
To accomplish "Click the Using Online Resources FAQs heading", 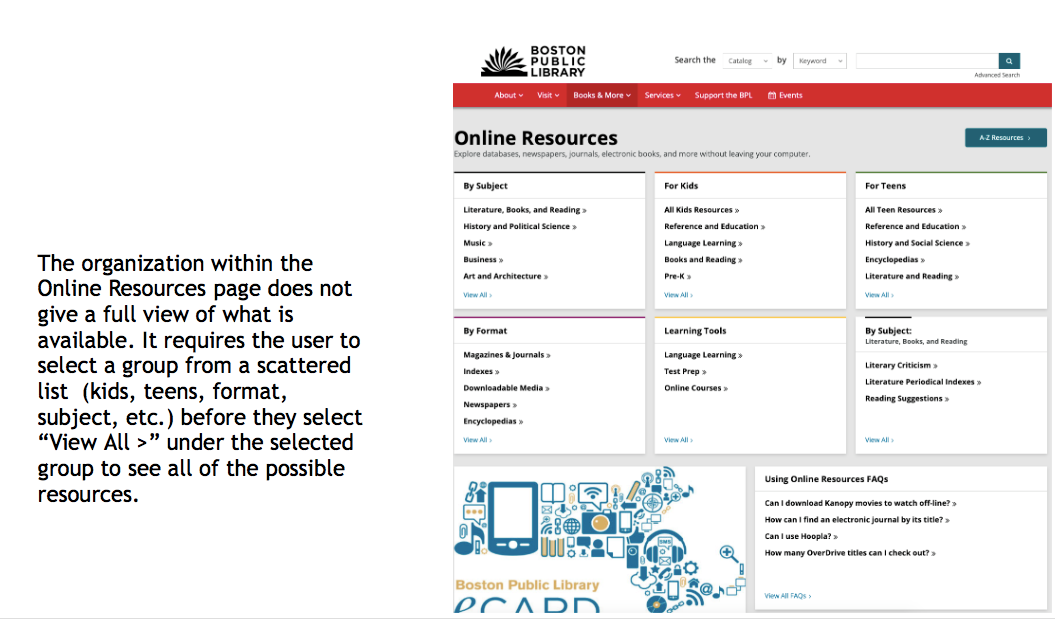I will 826,479.
